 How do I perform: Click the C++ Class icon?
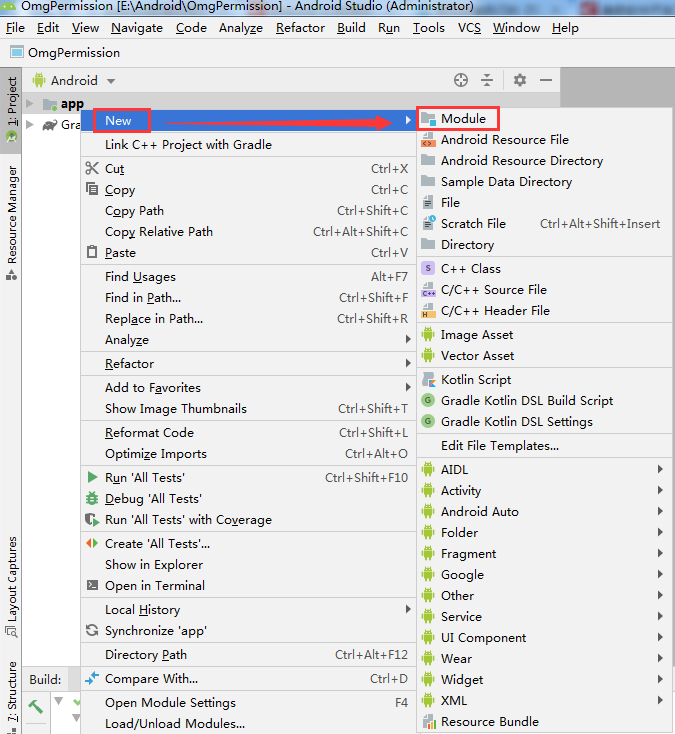(x=428, y=268)
